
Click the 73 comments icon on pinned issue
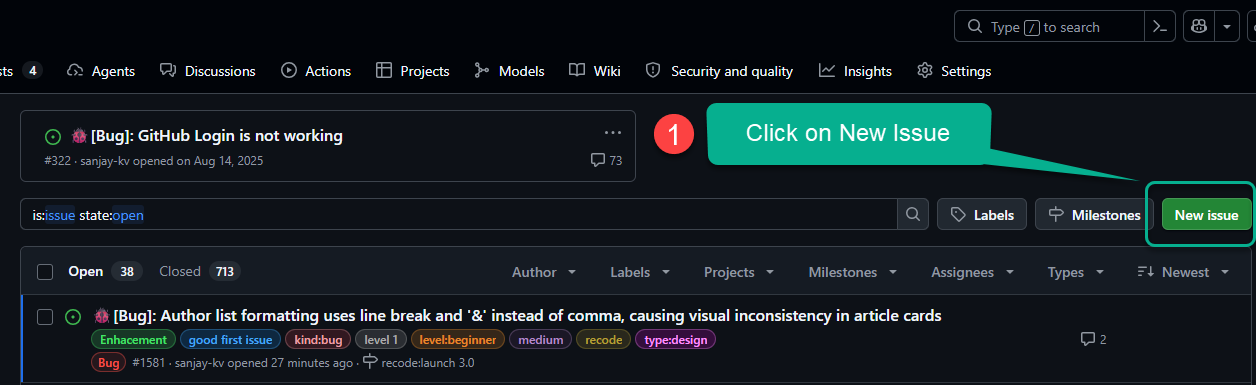pyautogui.click(x=606, y=160)
